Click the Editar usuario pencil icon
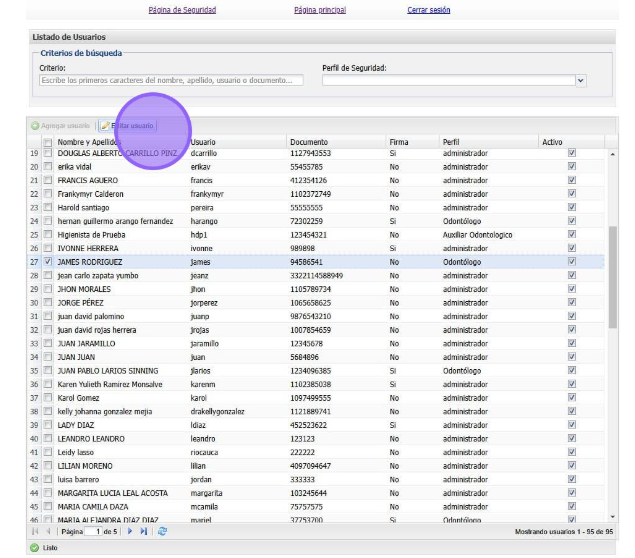The image size is (635, 558). click(x=106, y=126)
